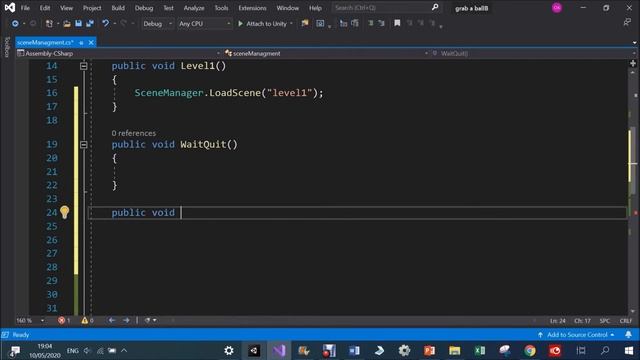Click the Unity project explorer toolbar icon
This screenshot has width=640, height=360.
(x=320, y=24)
